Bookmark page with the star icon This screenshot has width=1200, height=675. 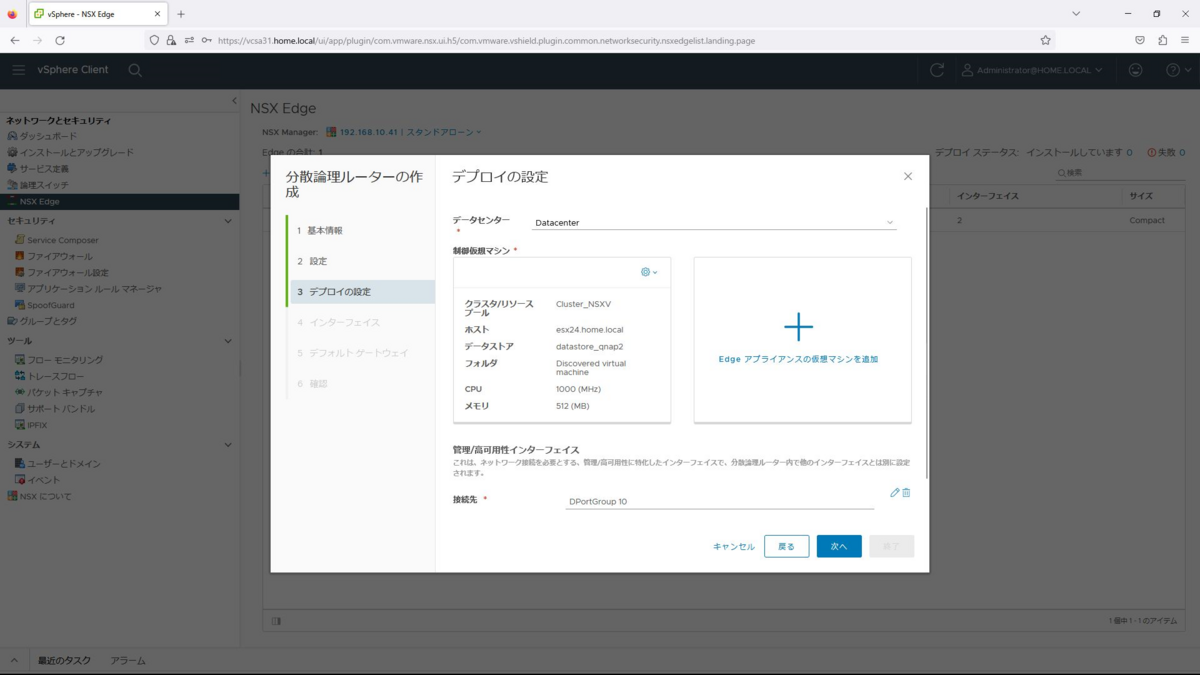point(1045,40)
